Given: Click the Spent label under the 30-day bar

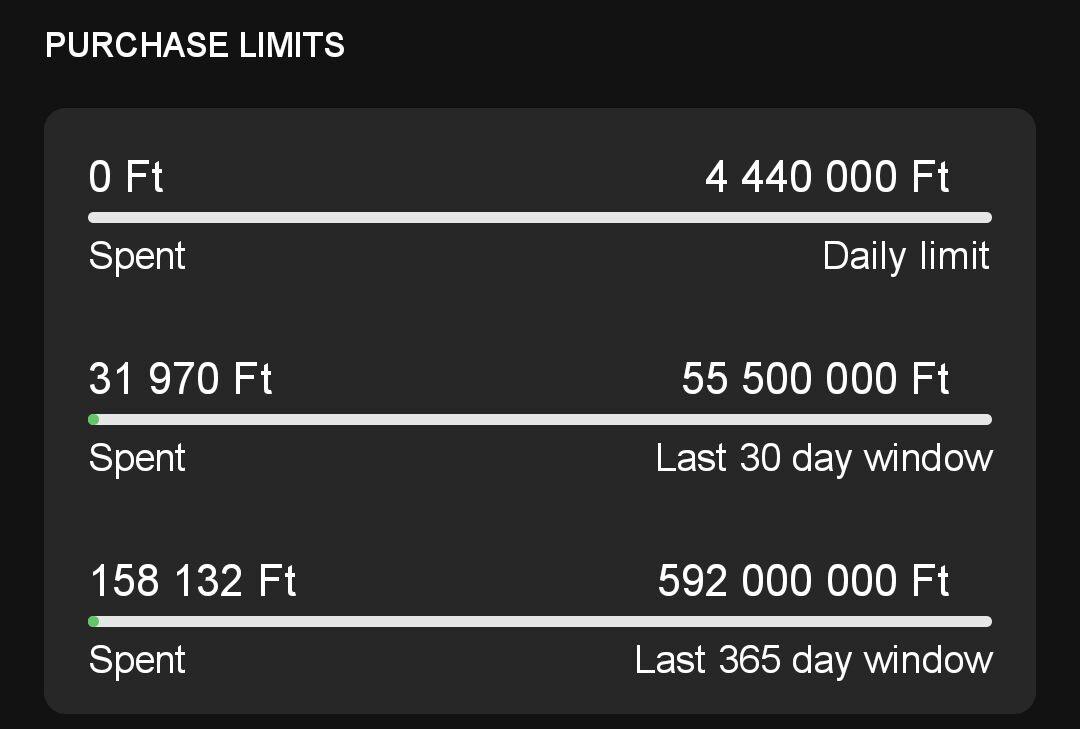Looking at the screenshot, I should click(137, 458).
